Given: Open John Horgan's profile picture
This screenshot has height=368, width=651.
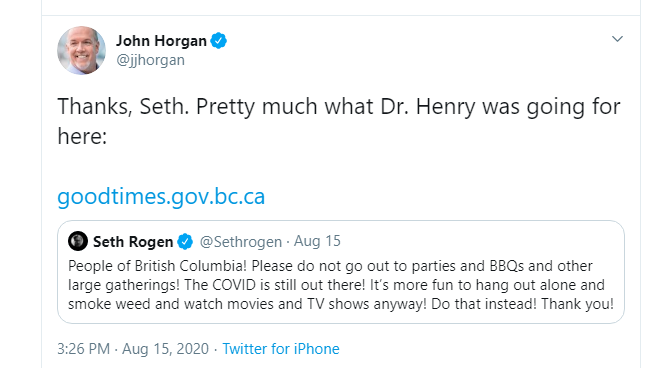Looking at the screenshot, I should (81, 50).
